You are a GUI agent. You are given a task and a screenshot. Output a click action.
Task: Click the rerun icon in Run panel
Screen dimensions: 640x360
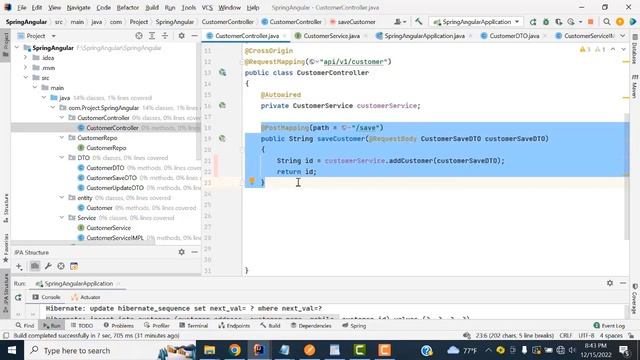click(18, 297)
